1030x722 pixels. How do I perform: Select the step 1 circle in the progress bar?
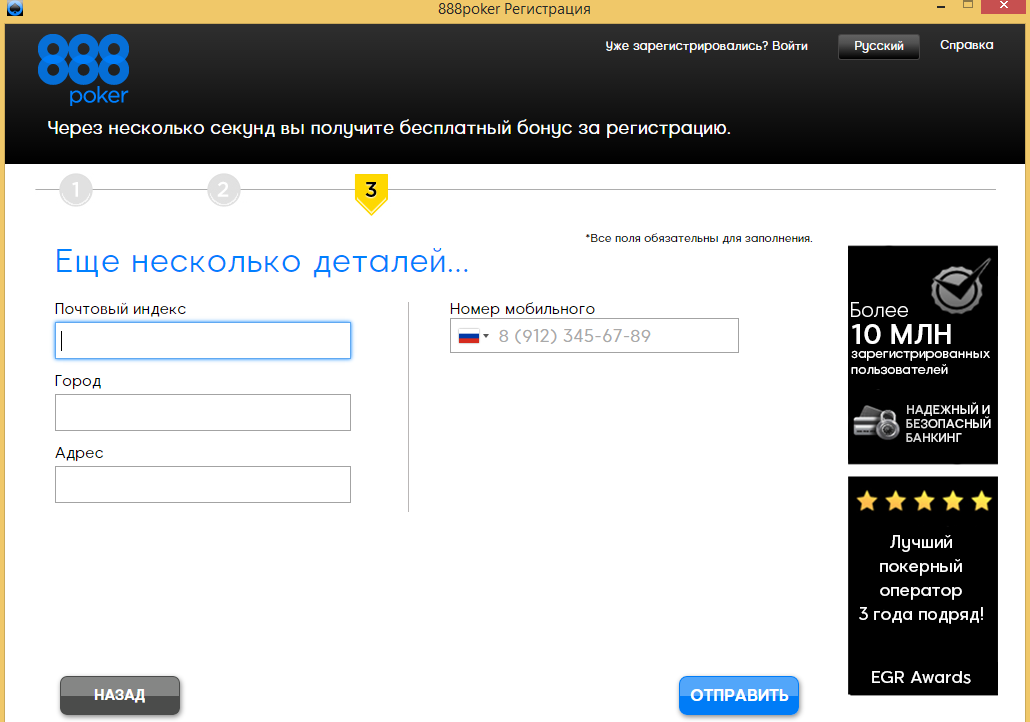point(76,190)
